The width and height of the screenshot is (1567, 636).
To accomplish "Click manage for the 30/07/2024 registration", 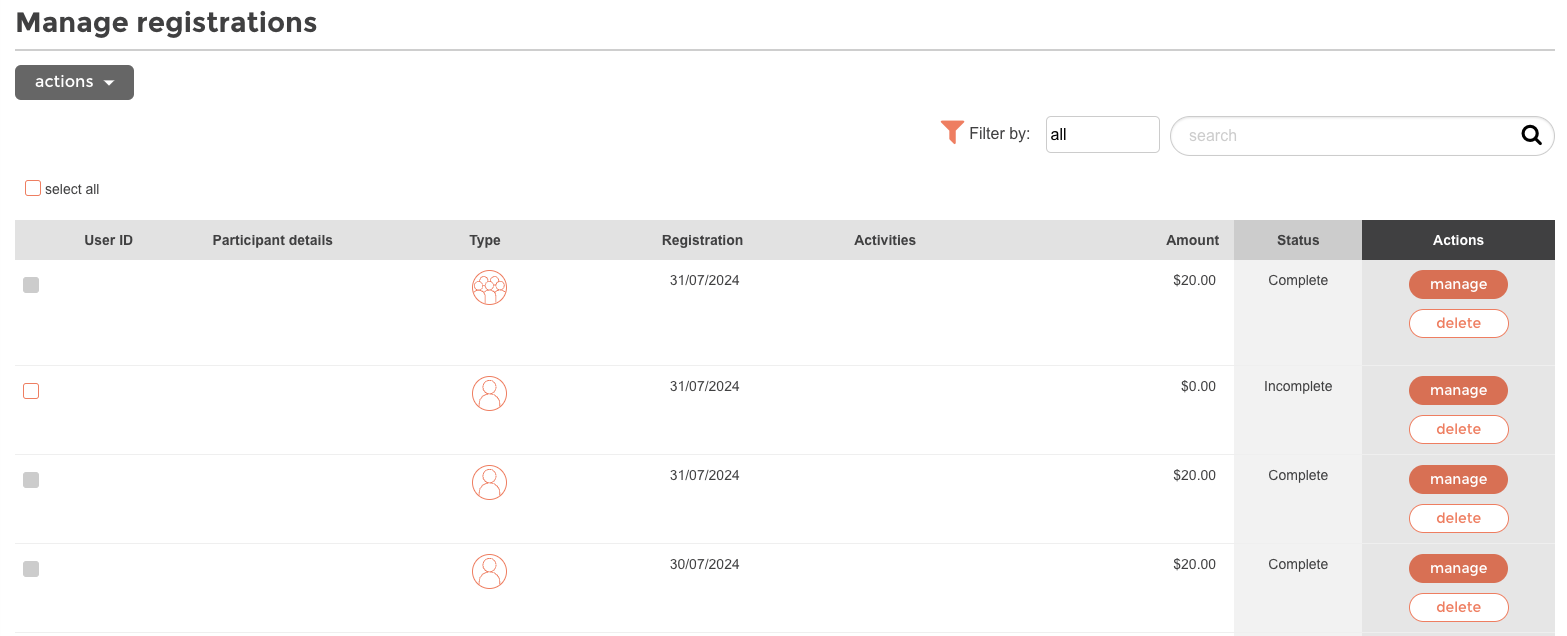I will click(1458, 568).
